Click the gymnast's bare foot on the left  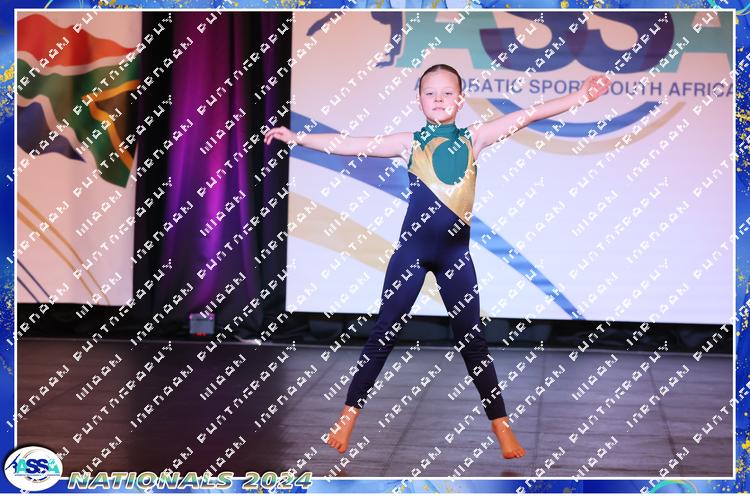tap(343, 430)
